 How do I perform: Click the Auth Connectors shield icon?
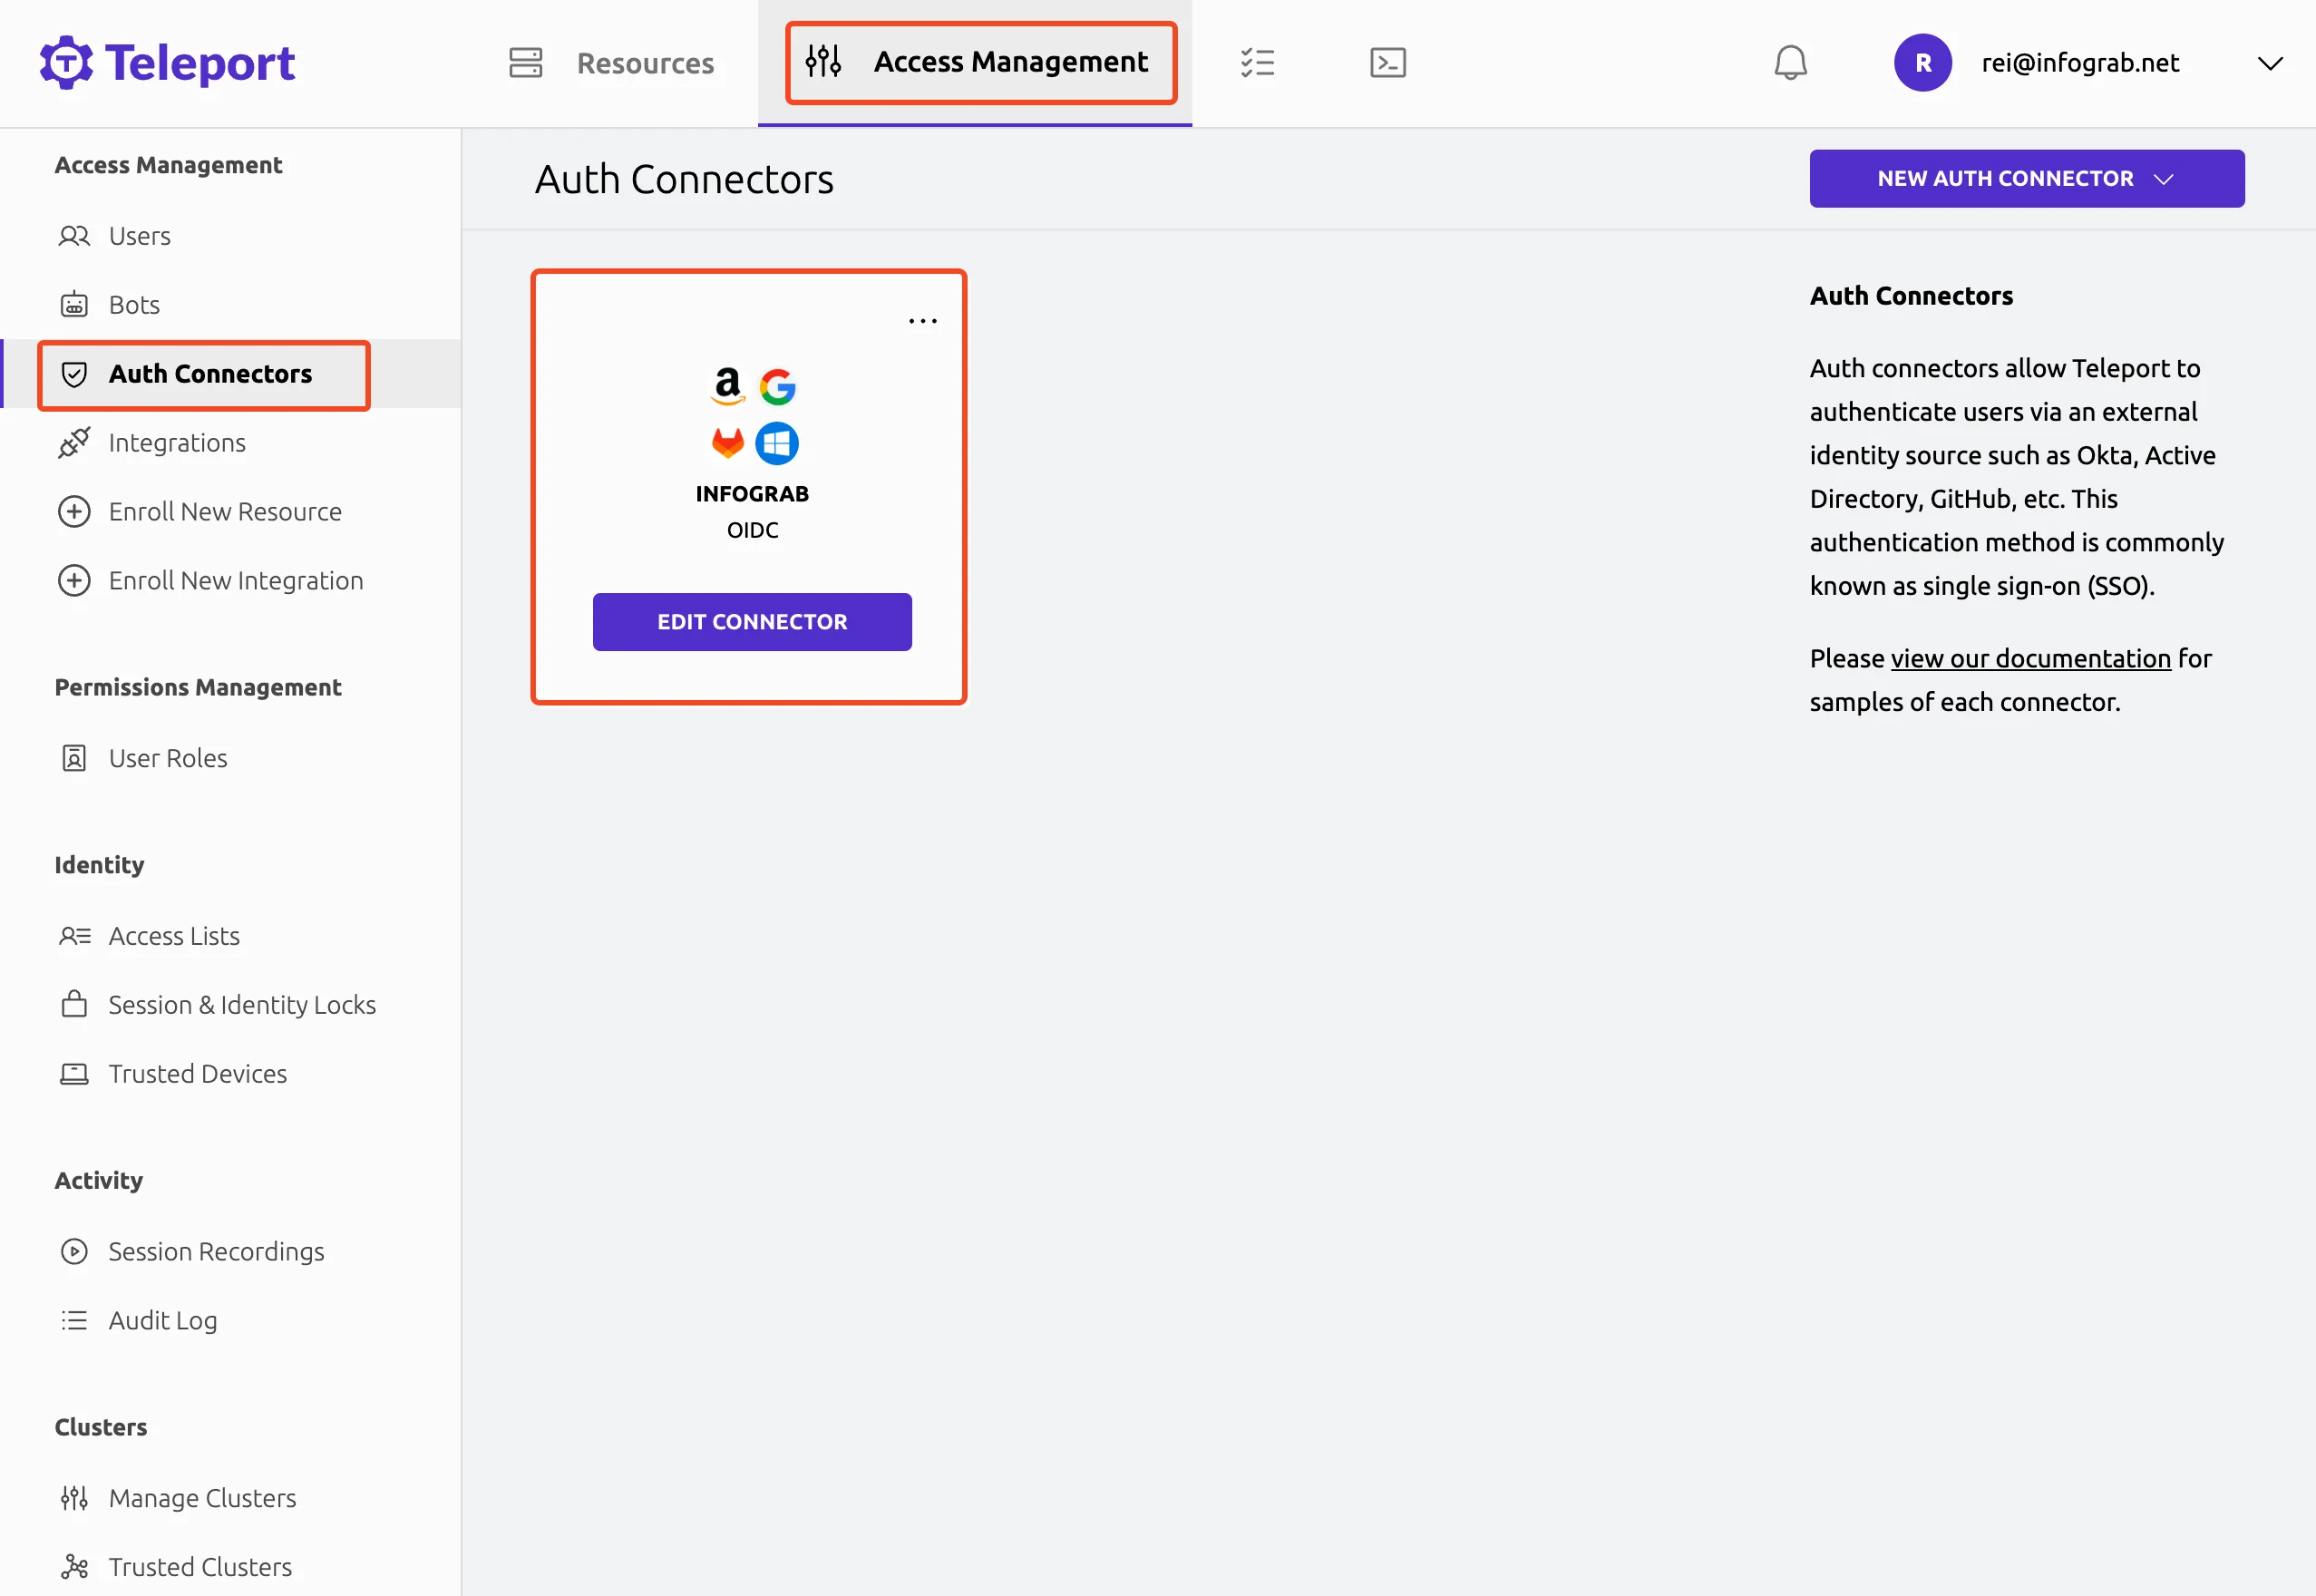[75, 373]
